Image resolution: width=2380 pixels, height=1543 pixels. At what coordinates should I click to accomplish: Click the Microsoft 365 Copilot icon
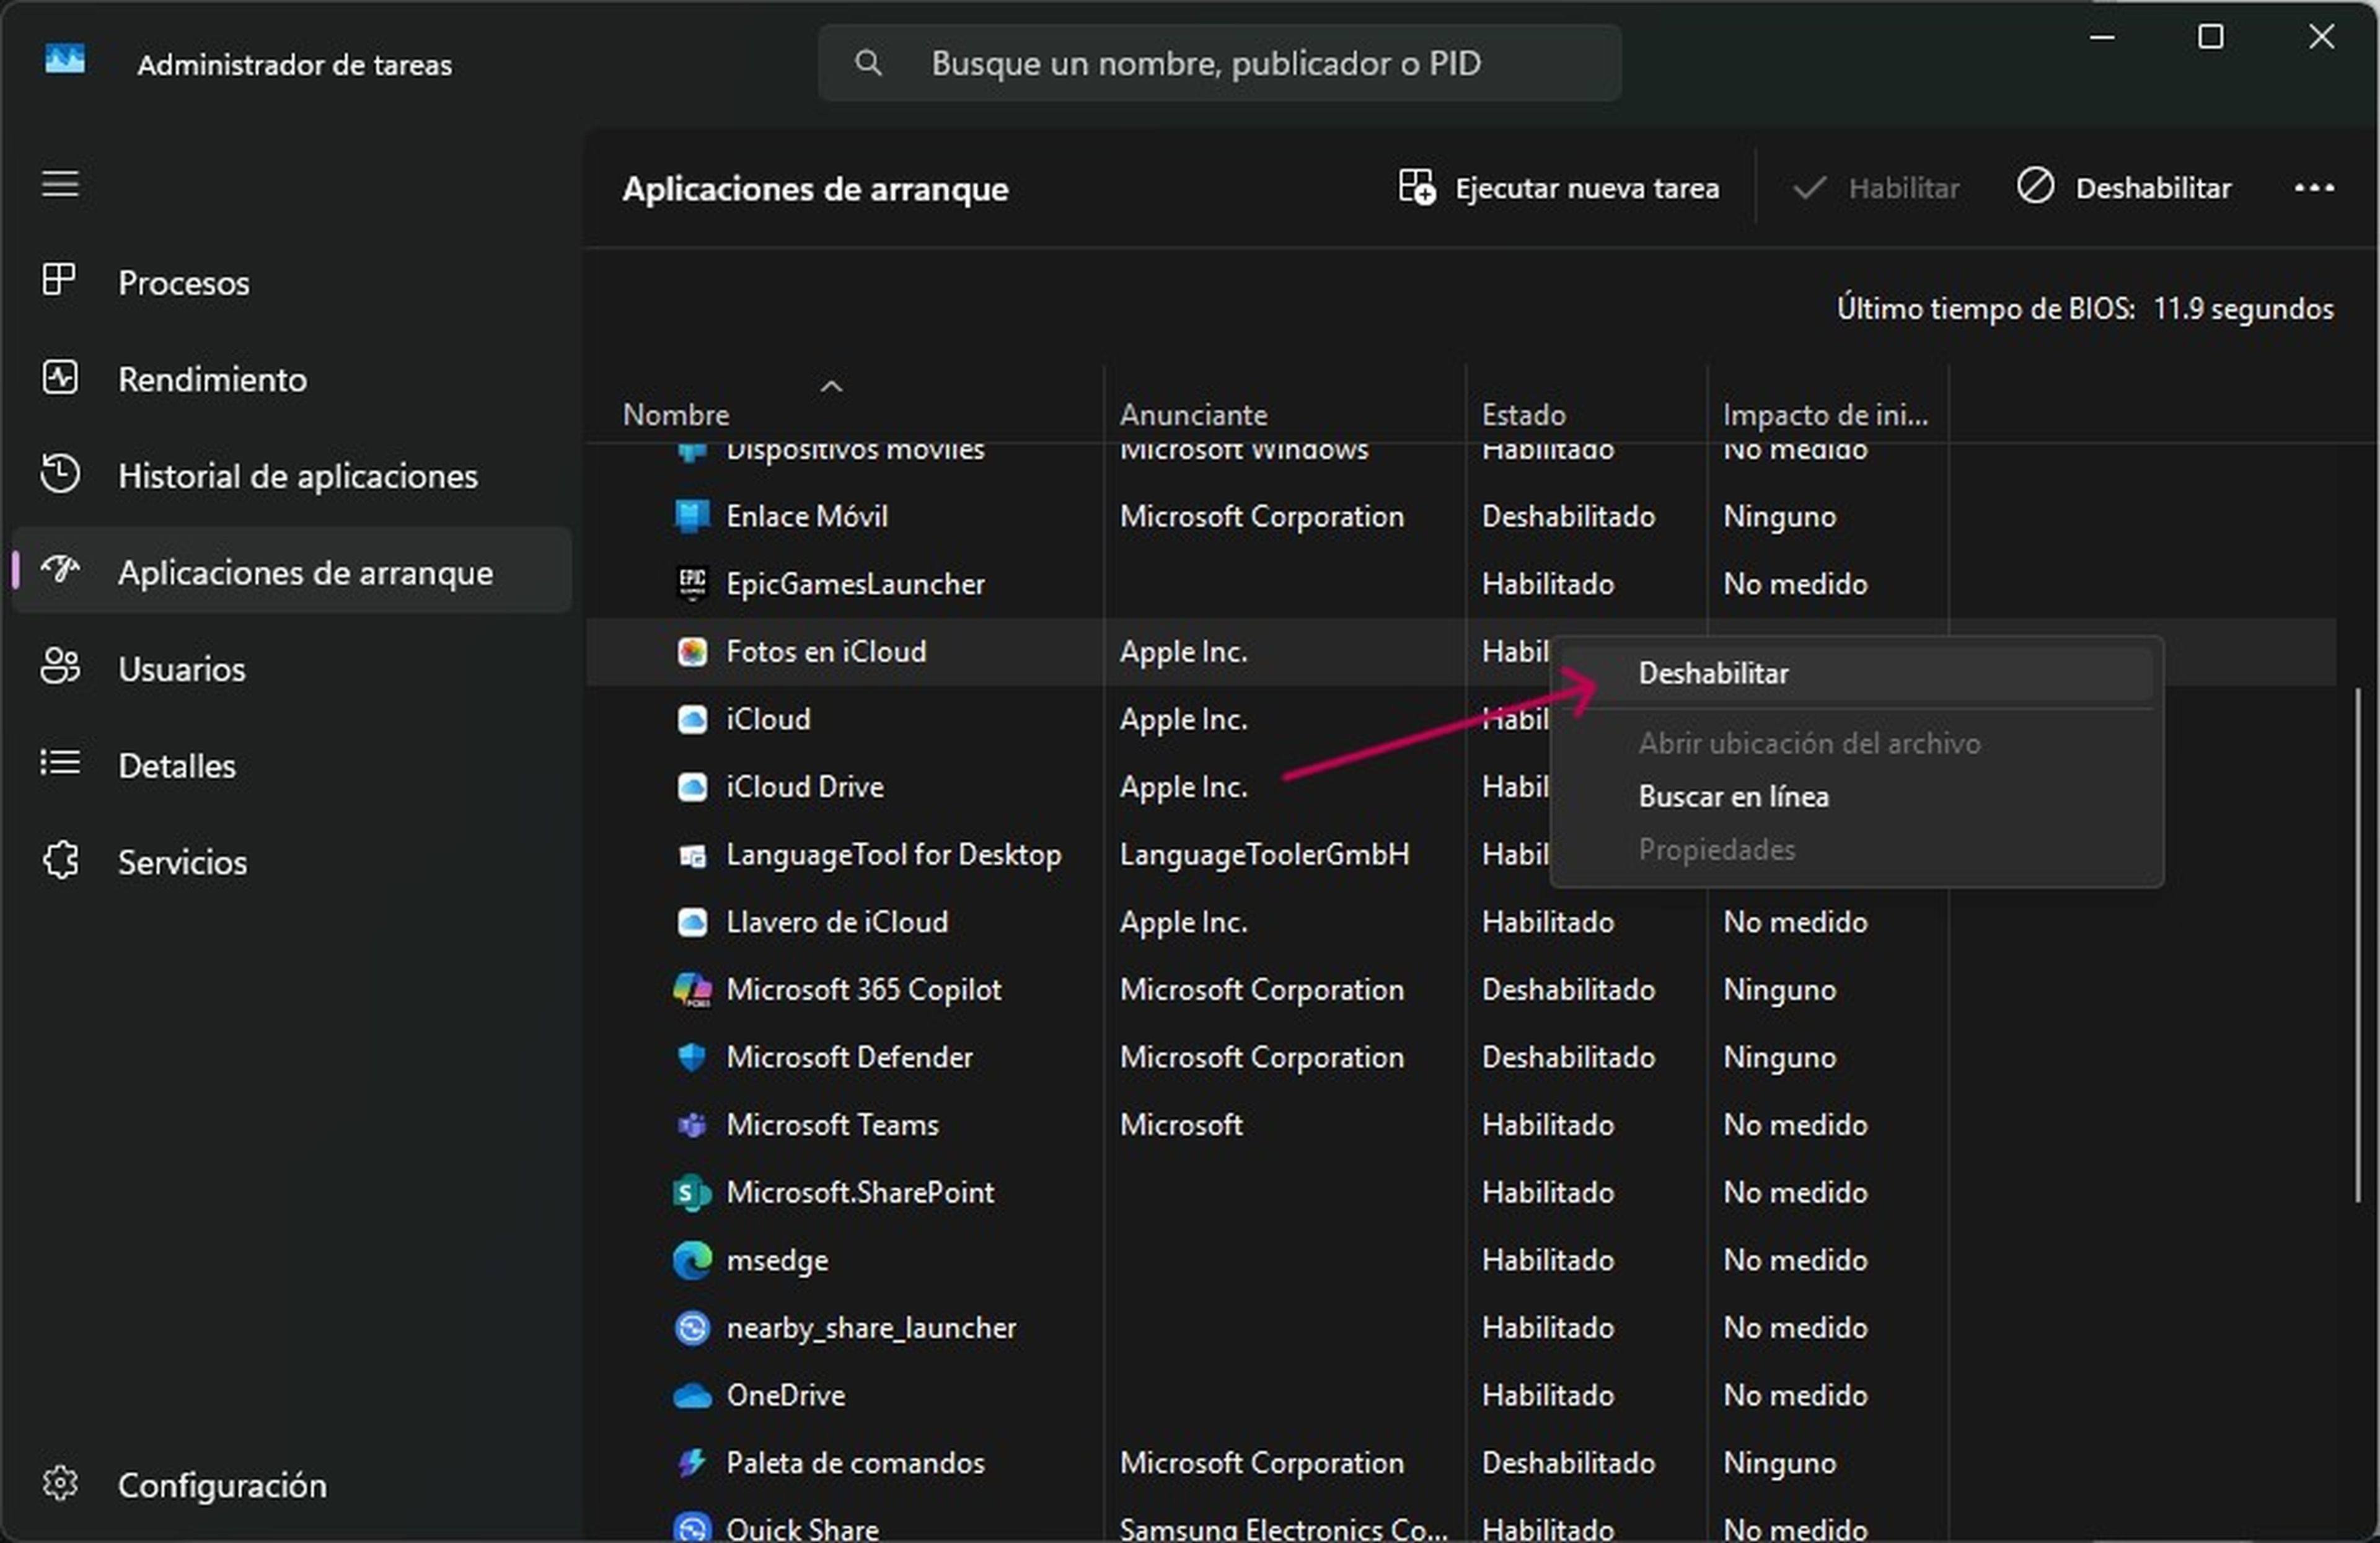[x=692, y=989]
